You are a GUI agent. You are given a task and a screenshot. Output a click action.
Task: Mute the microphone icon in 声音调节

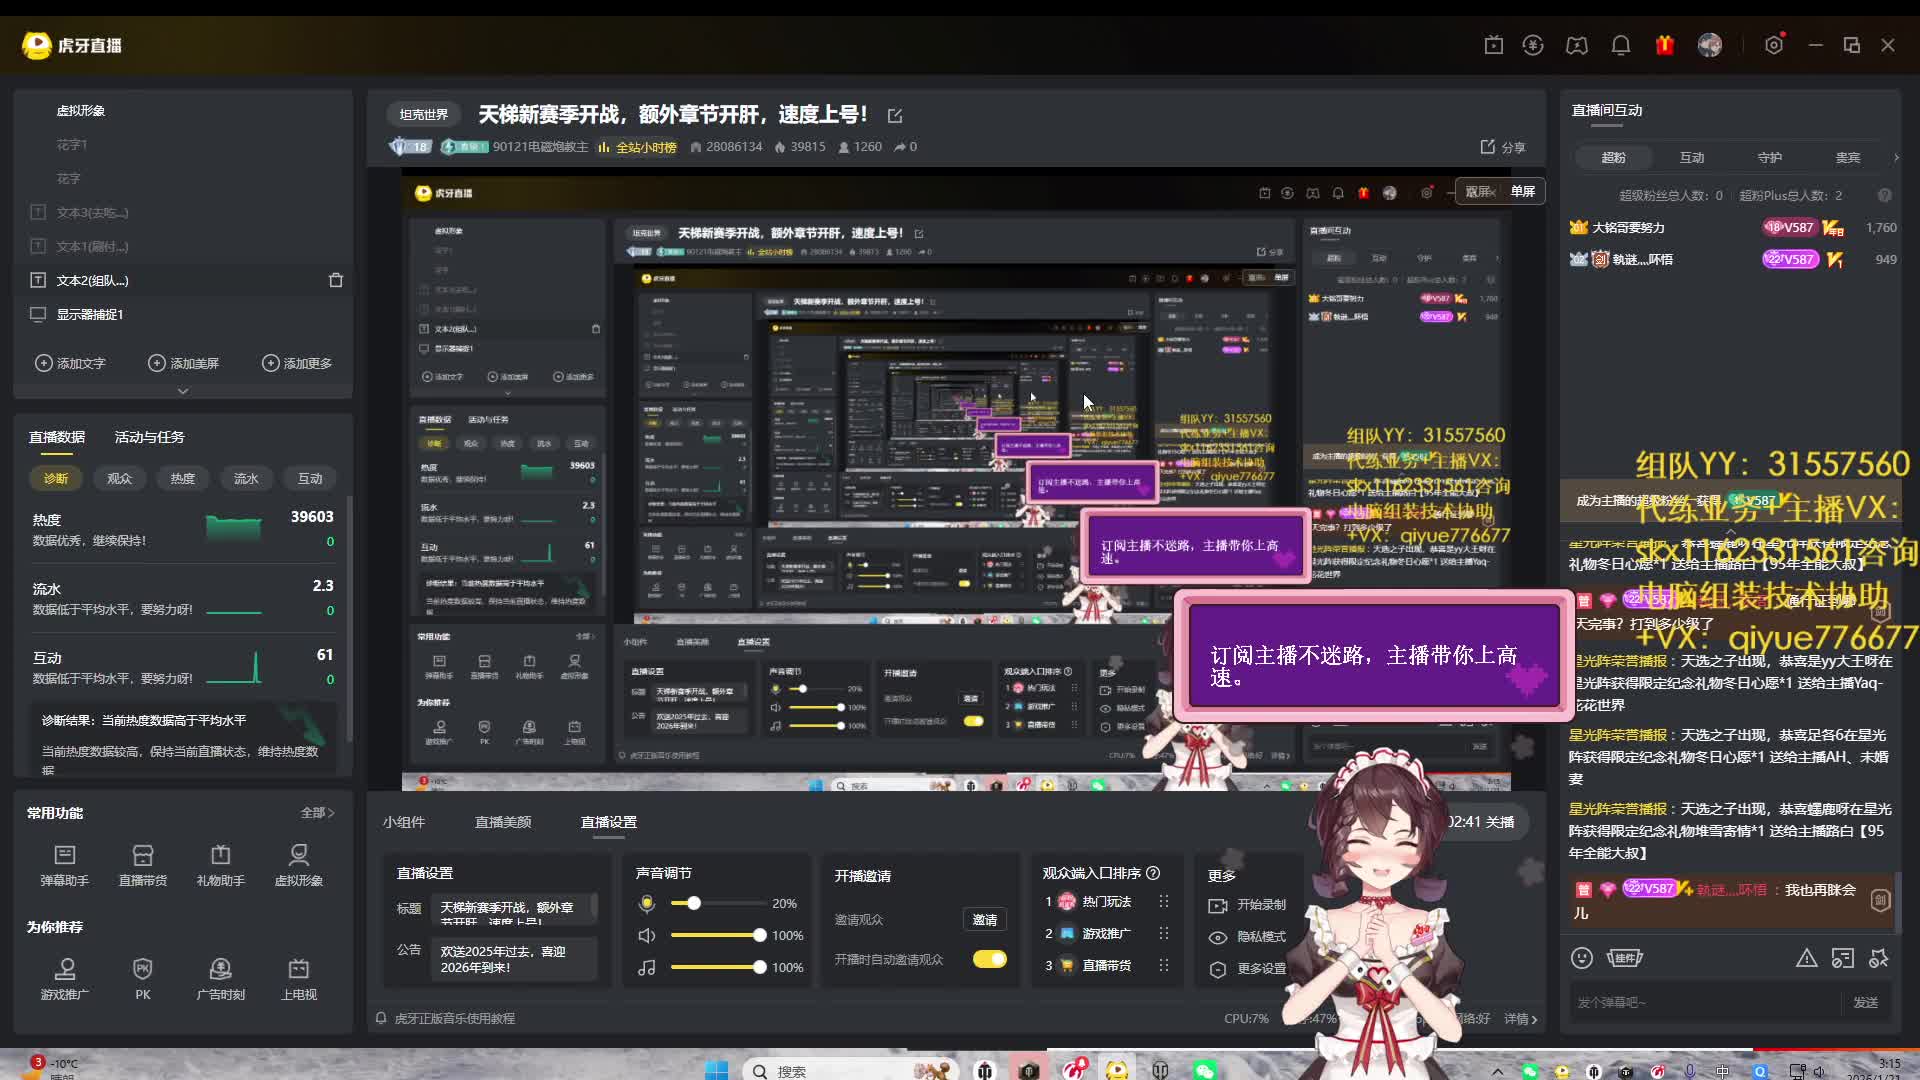click(647, 904)
